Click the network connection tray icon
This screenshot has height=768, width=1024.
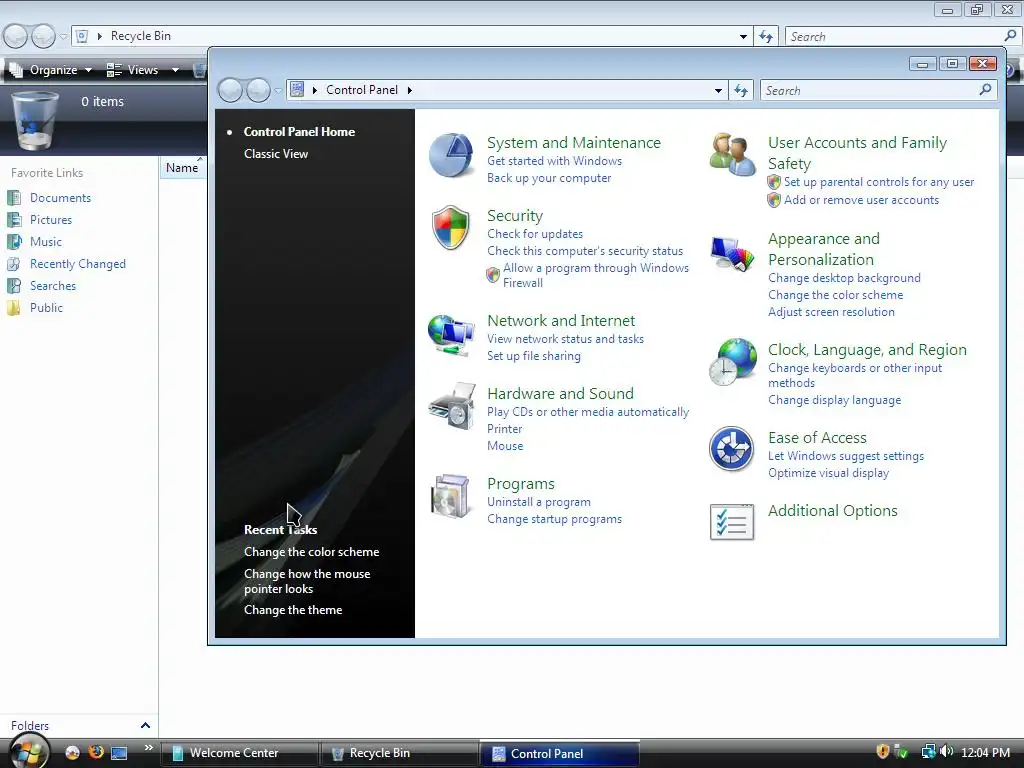[x=928, y=752]
